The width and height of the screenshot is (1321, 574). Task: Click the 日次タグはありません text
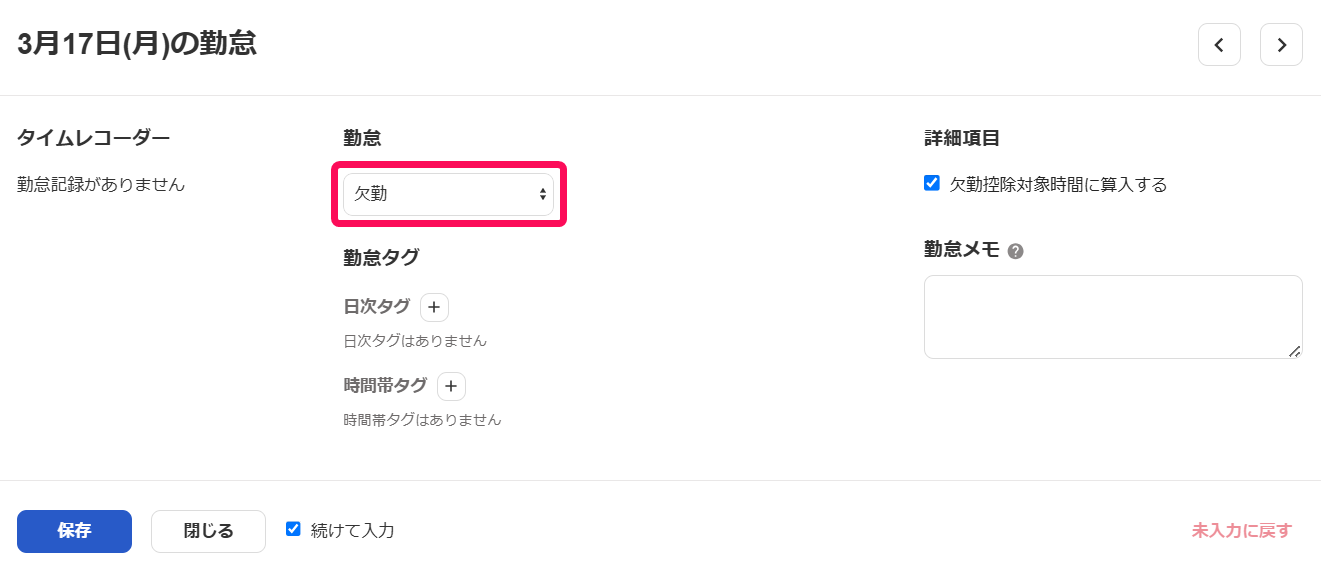pyautogui.click(x=415, y=341)
